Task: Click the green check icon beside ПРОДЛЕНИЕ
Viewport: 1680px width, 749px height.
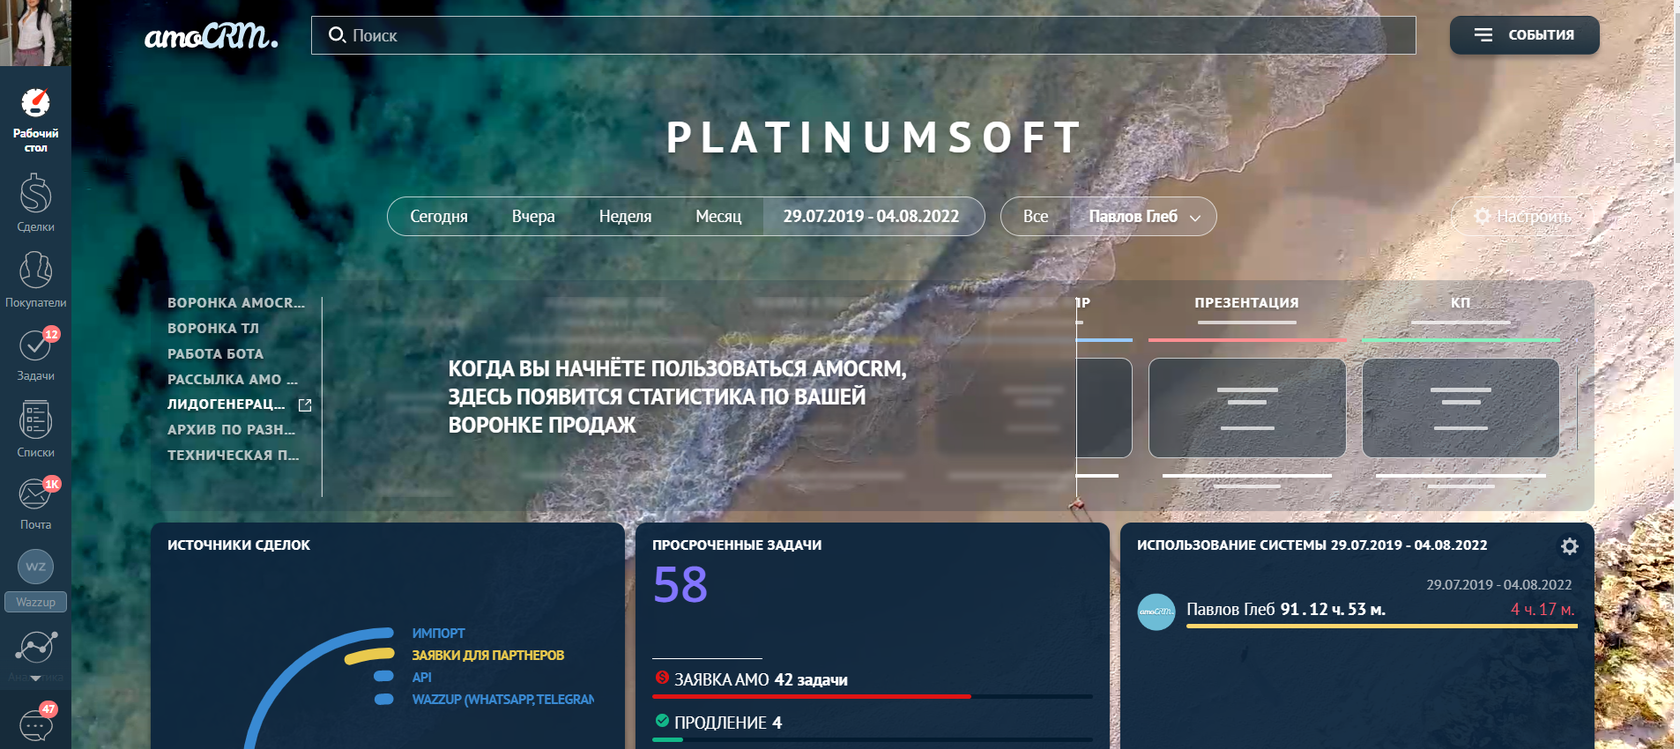Action: (662, 721)
